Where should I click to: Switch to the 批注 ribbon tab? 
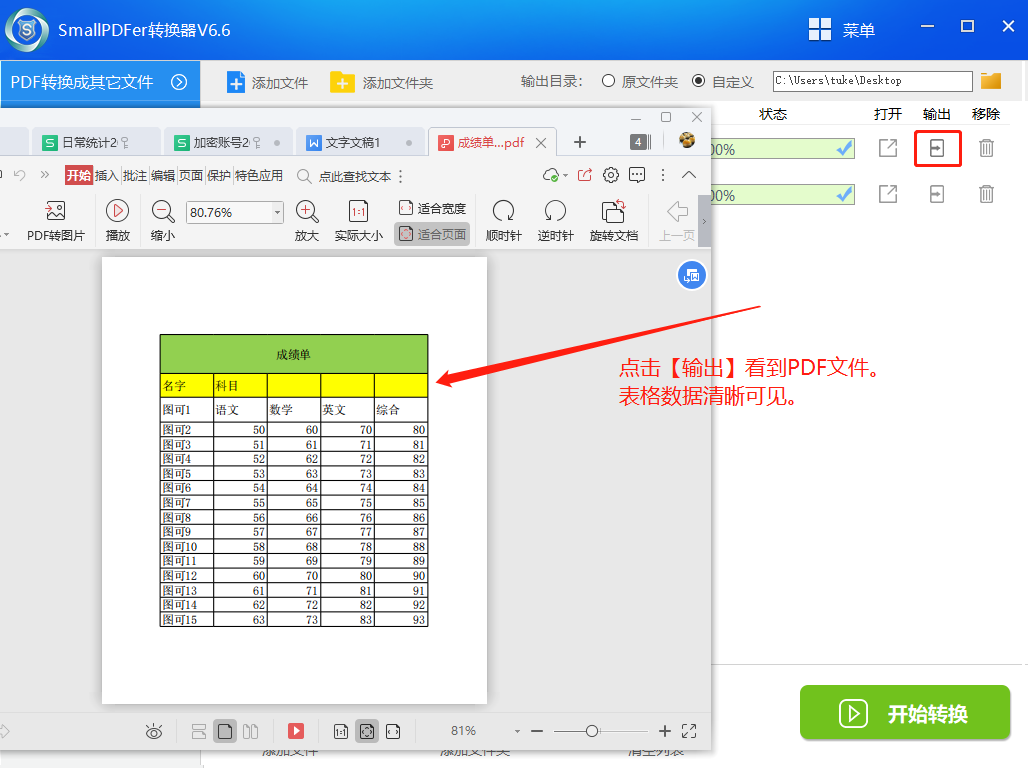pyautogui.click(x=138, y=175)
